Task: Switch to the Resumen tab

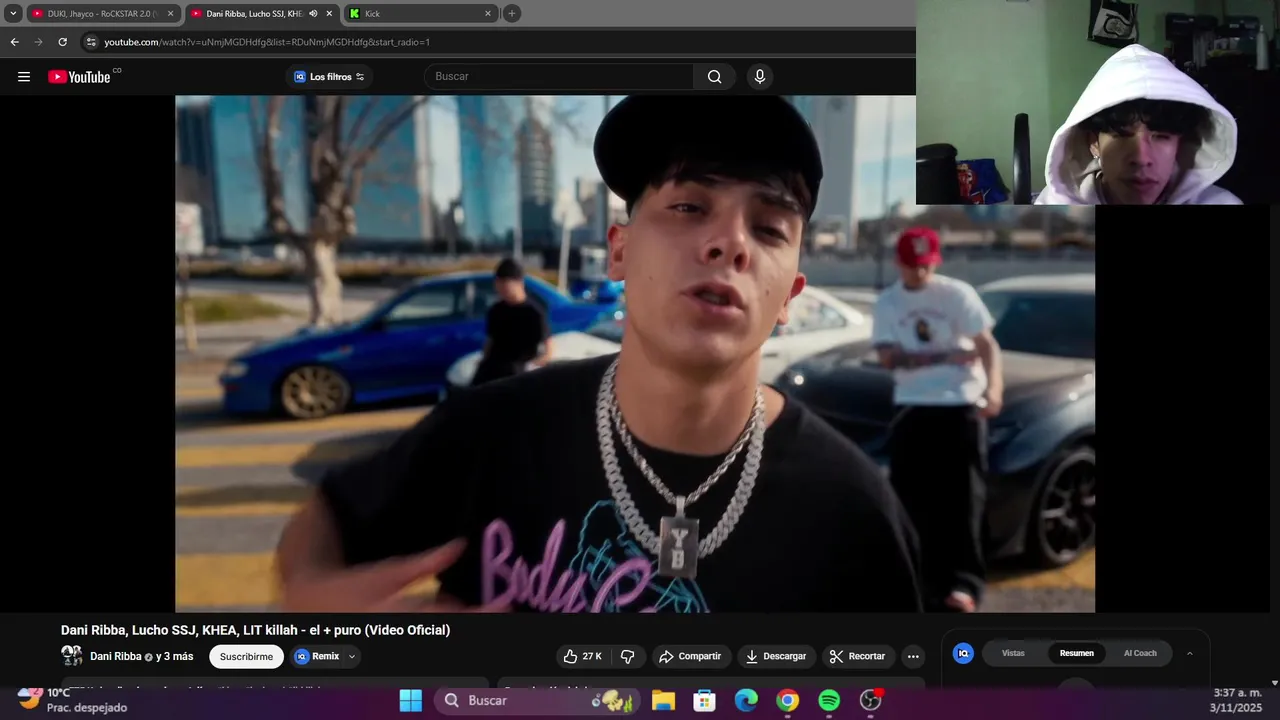Action: click(x=1077, y=653)
